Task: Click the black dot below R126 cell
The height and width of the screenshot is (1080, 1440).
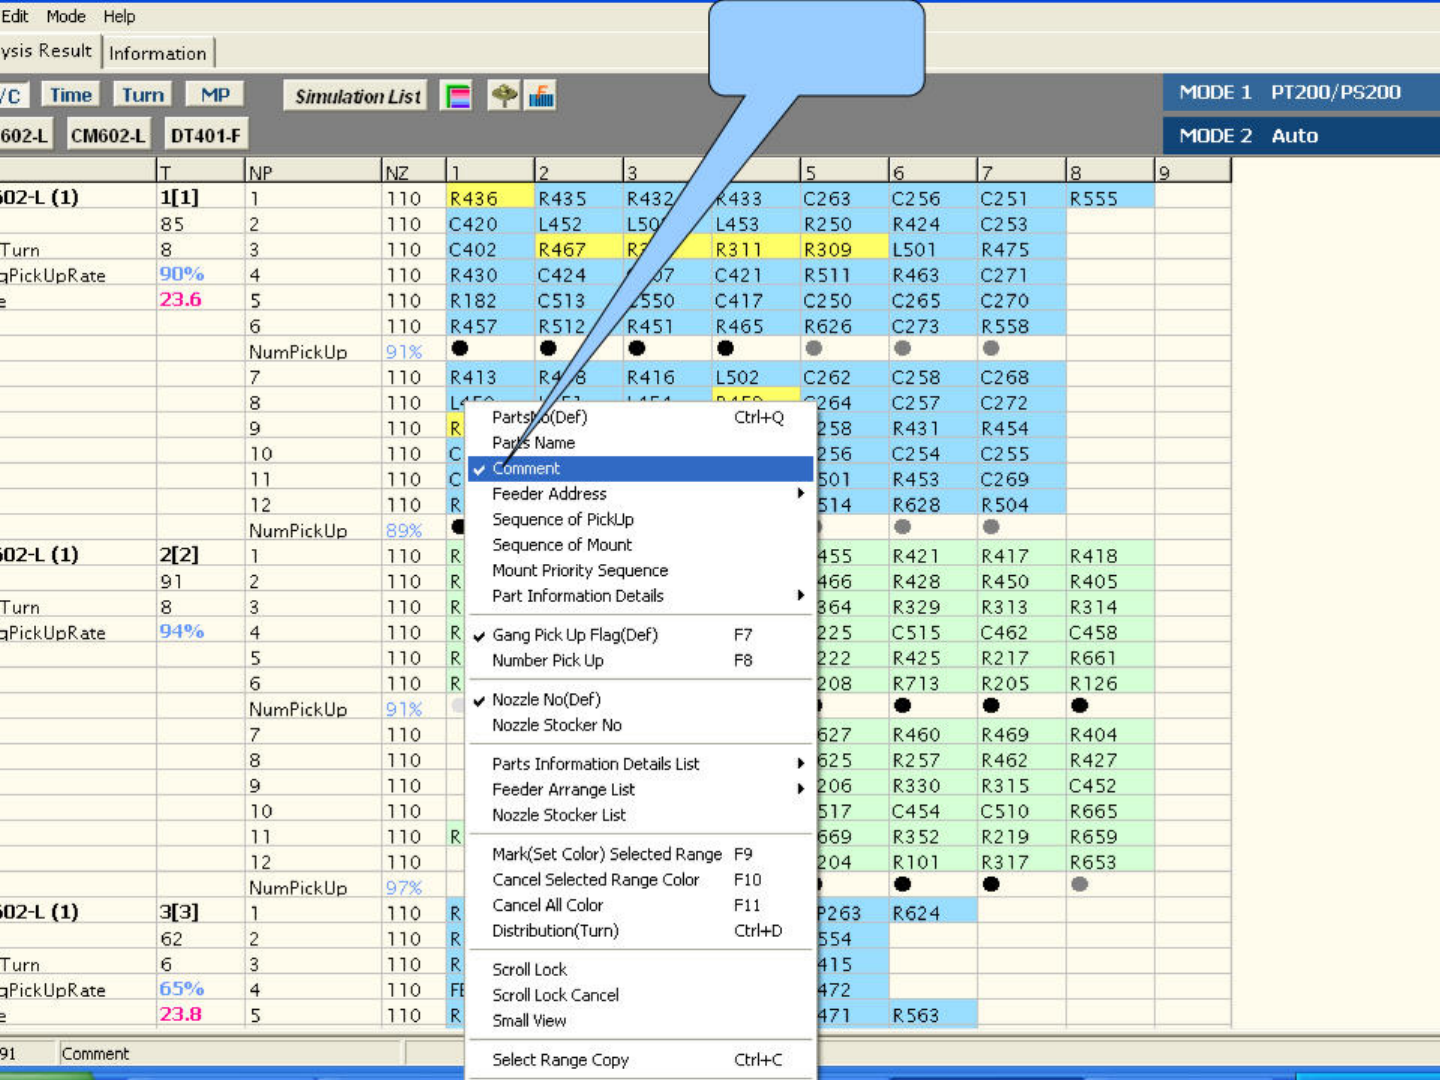Action: (1079, 705)
